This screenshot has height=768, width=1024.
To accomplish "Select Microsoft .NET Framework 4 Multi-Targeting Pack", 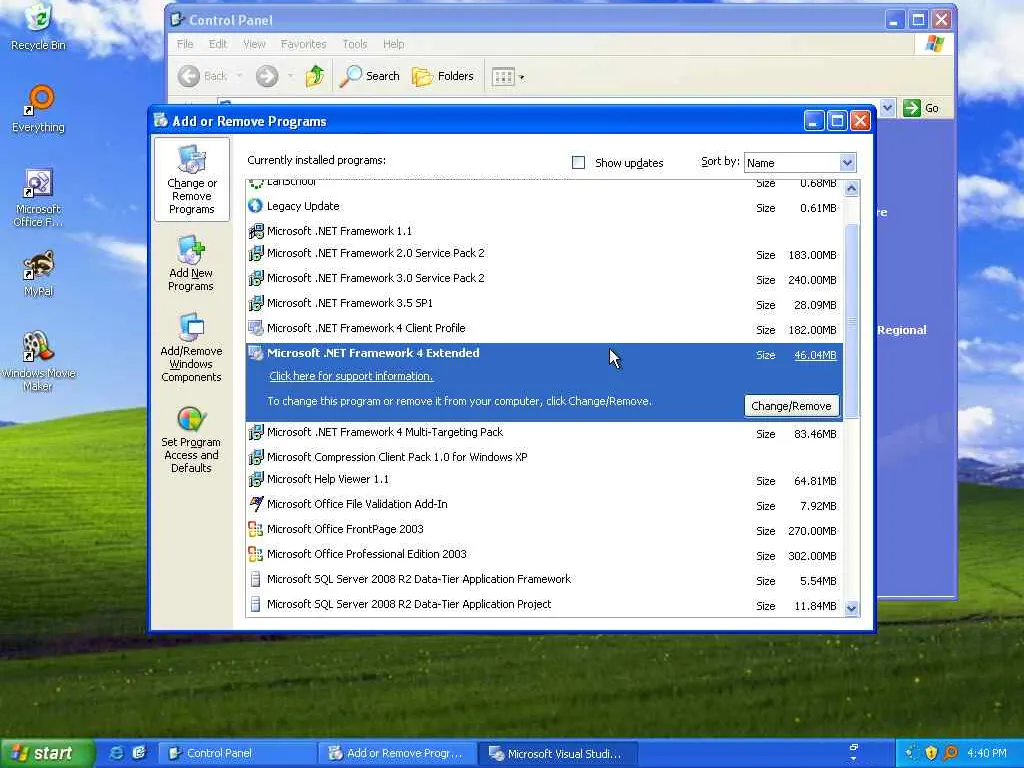I will 545,433.
